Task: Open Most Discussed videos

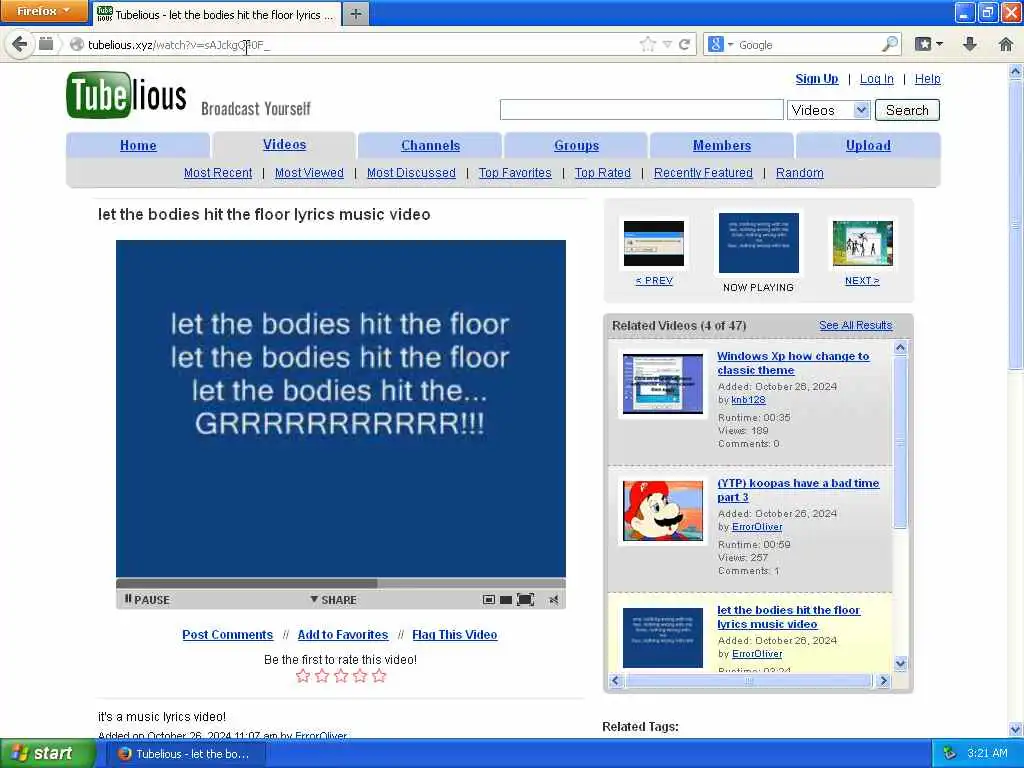Action: [x=411, y=172]
